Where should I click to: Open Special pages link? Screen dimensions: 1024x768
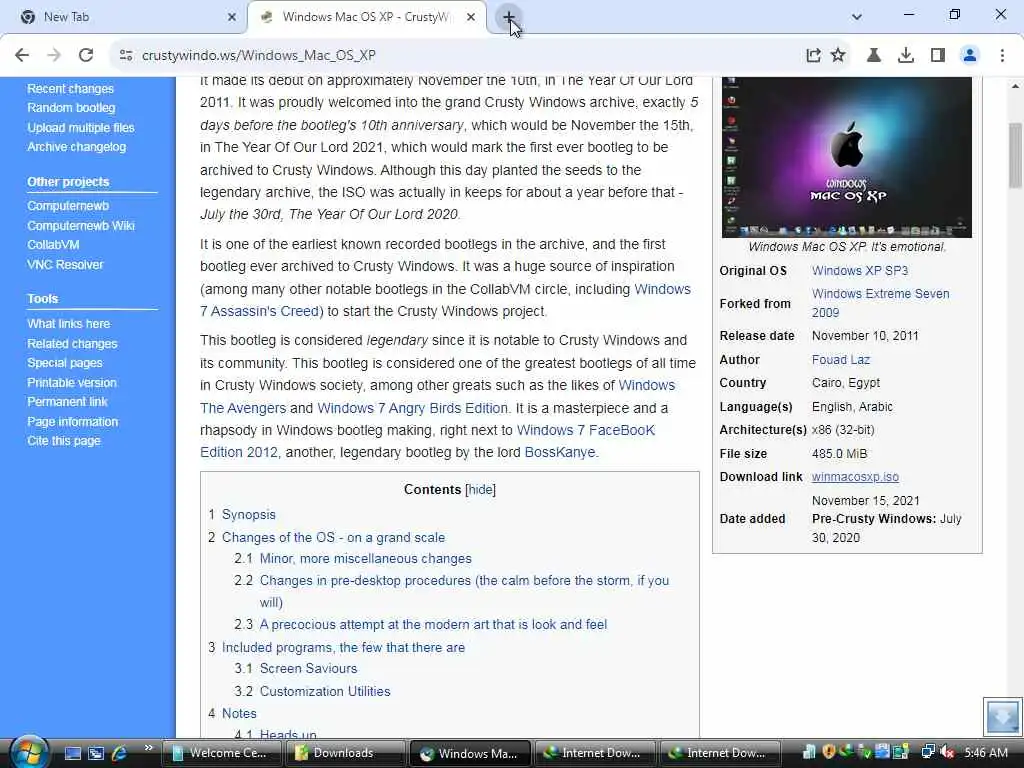(x=65, y=363)
